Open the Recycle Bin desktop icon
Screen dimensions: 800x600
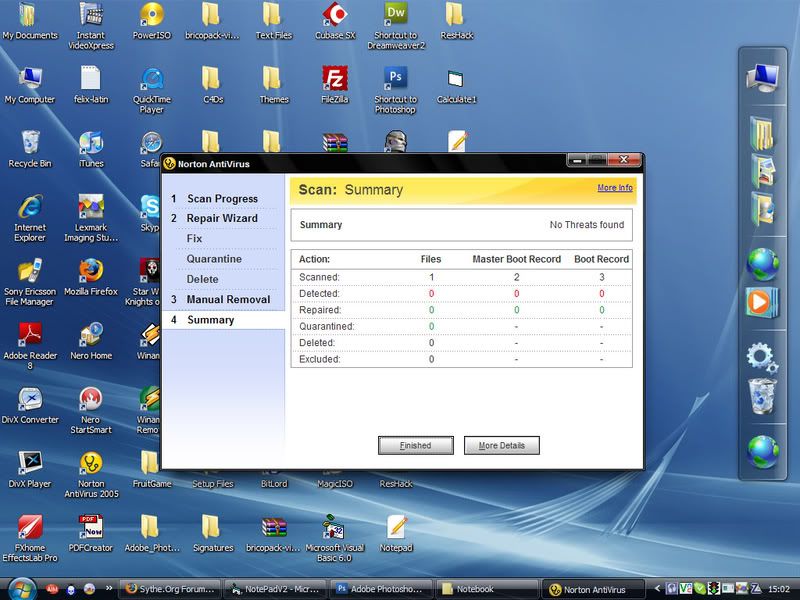pyautogui.click(x=30, y=148)
